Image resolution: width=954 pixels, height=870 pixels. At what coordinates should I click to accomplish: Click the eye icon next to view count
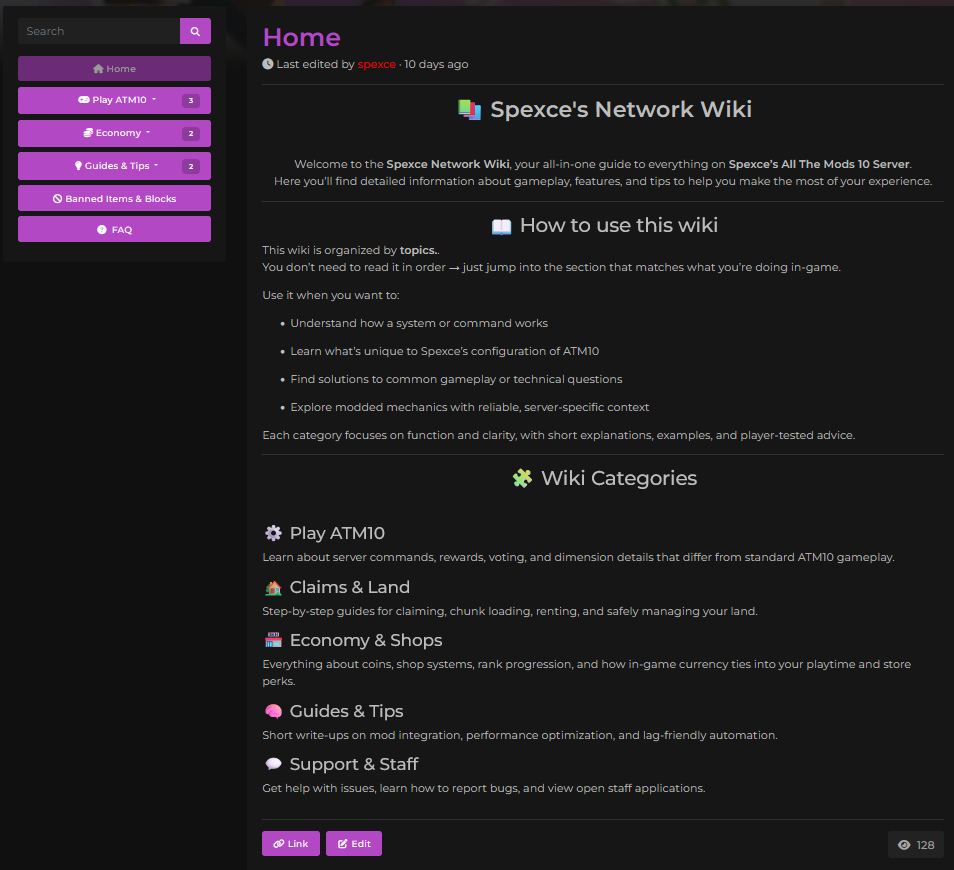pos(904,845)
